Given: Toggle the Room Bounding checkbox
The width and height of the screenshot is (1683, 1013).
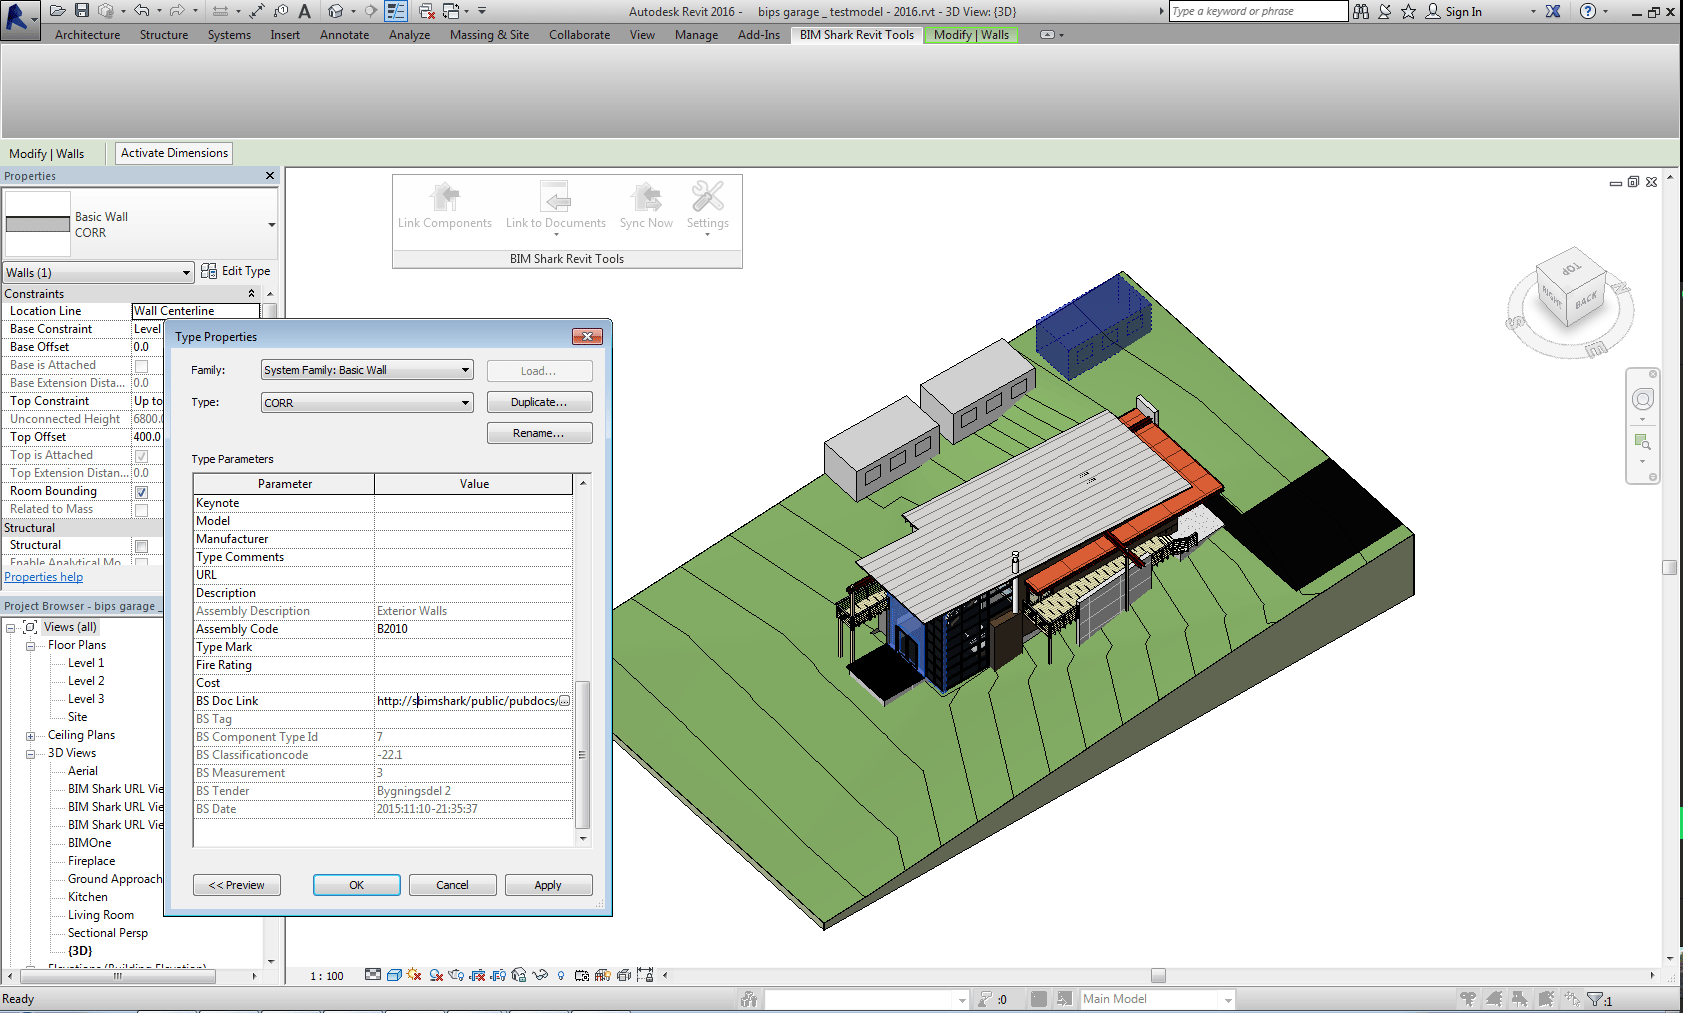Looking at the screenshot, I should (141, 492).
